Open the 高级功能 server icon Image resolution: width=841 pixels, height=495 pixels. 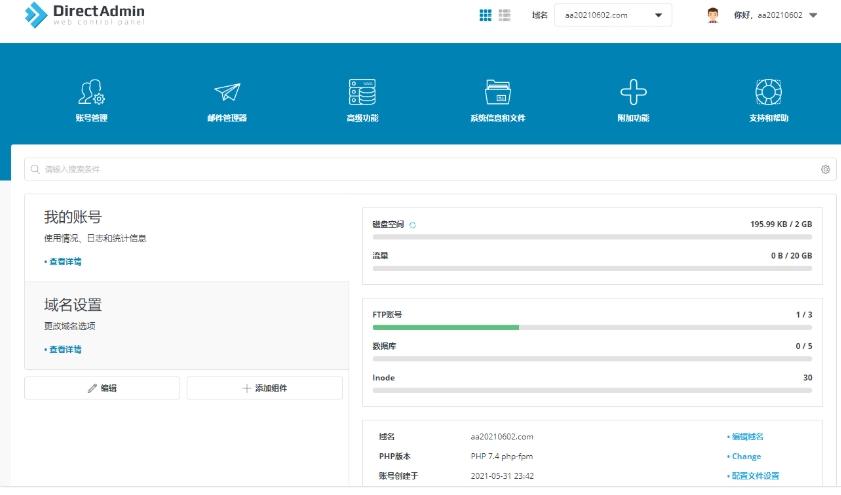pyautogui.click(x=361, y=93)
